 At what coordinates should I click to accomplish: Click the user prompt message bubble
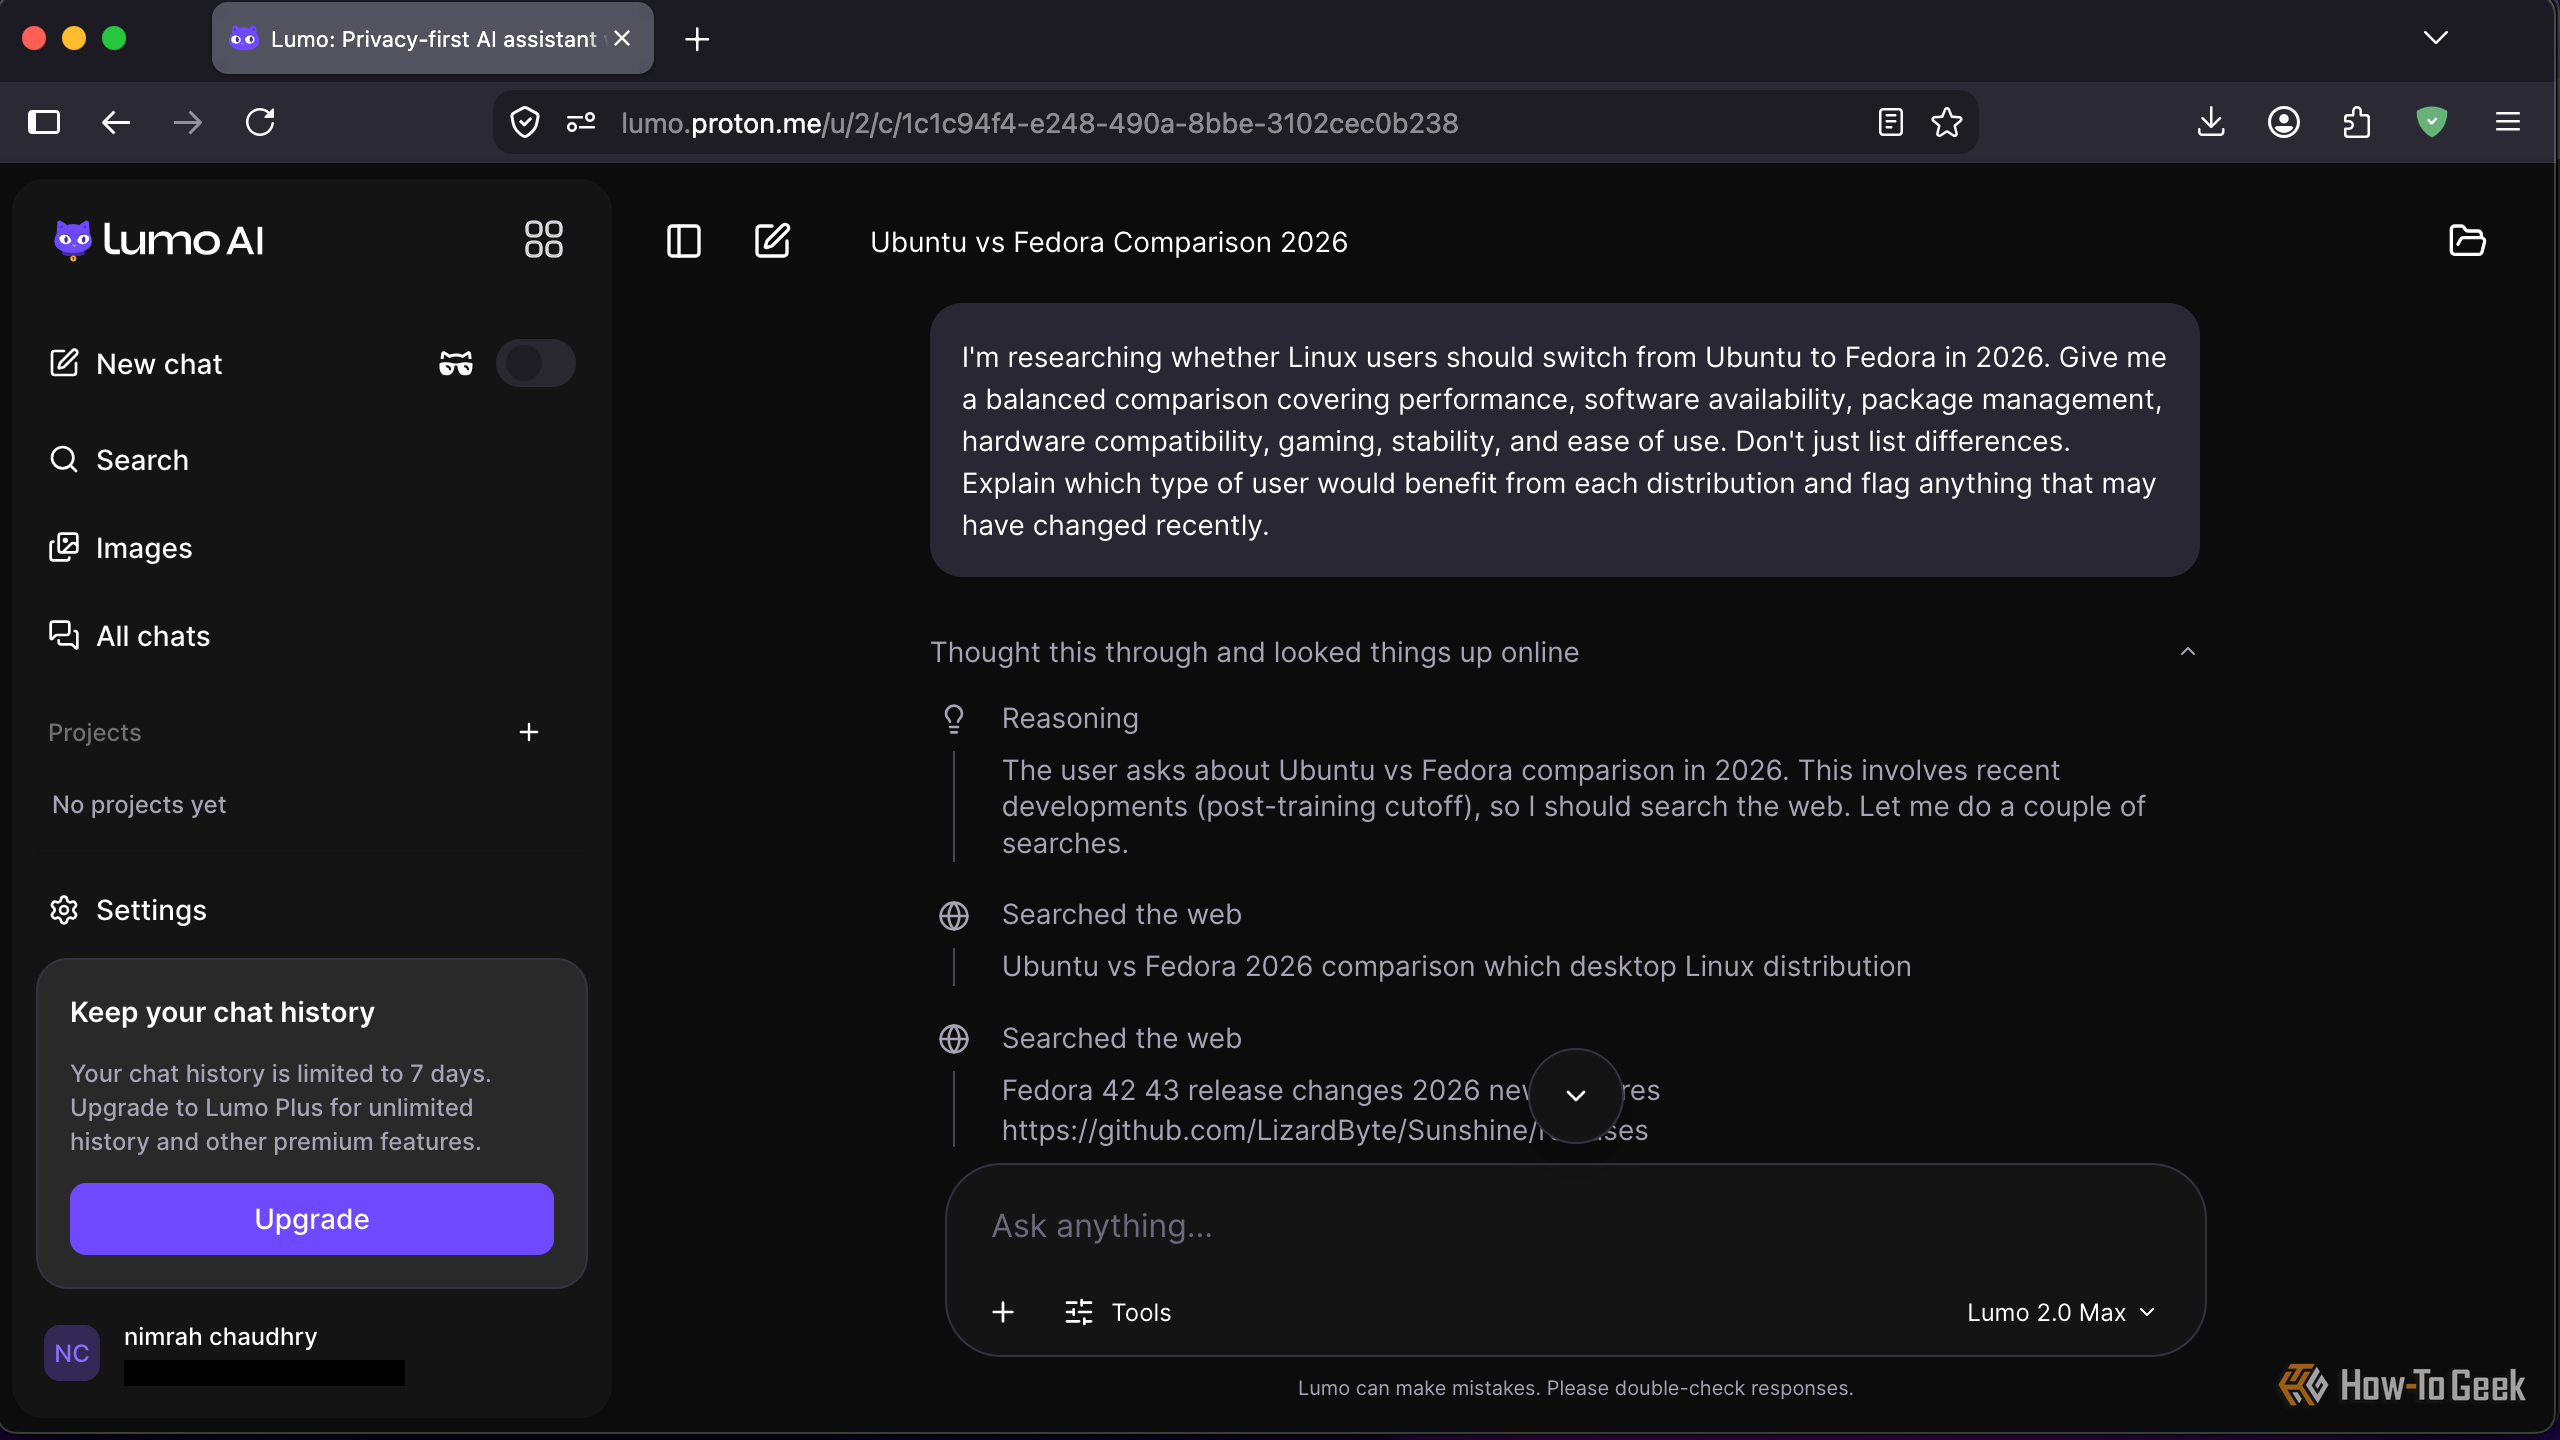click(x=1564, y=440)
